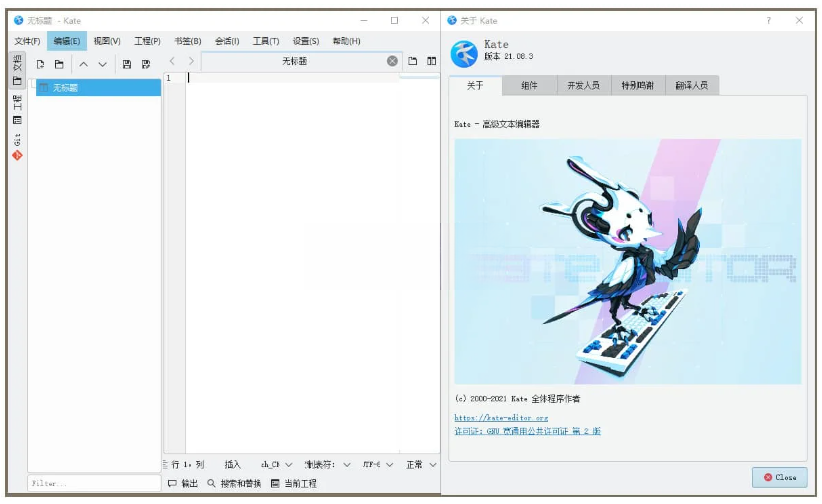The width and height of the screenshot is (822, 504).
Task: Click the new tab icon beside tab bar
Action: tap(413, 61)
